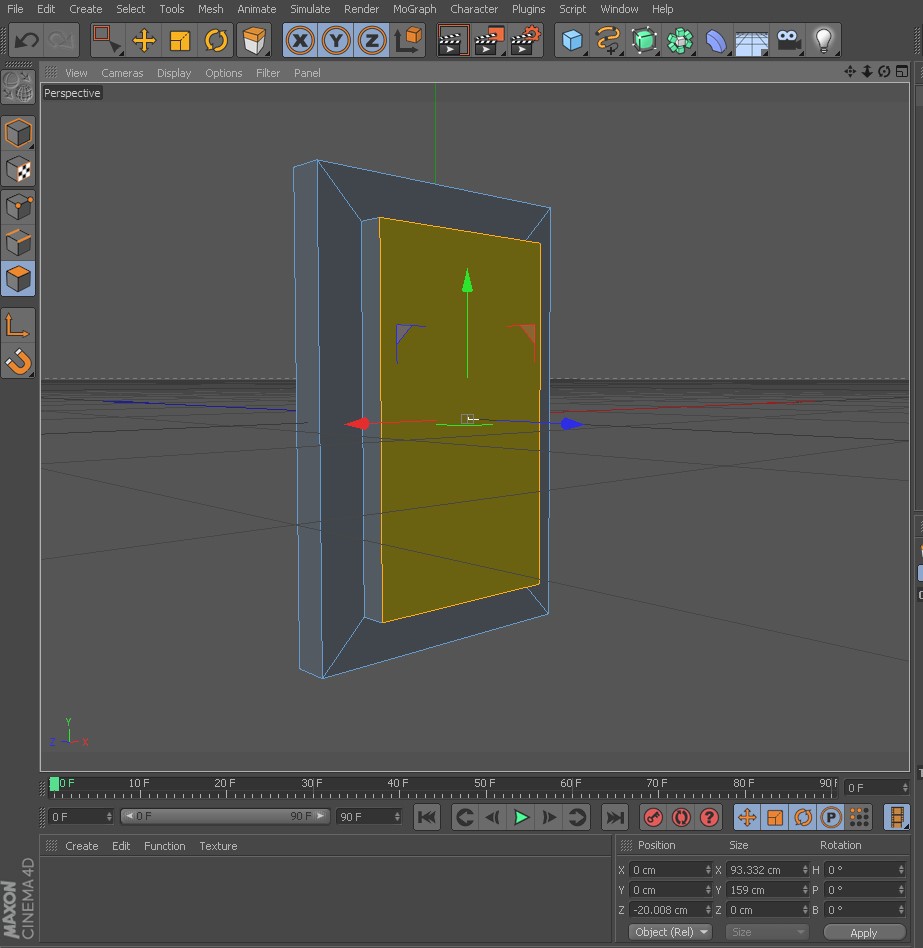Click the viewport pan move icon
This screenshot has height=948, width=923.
click(x=850, y=72)
